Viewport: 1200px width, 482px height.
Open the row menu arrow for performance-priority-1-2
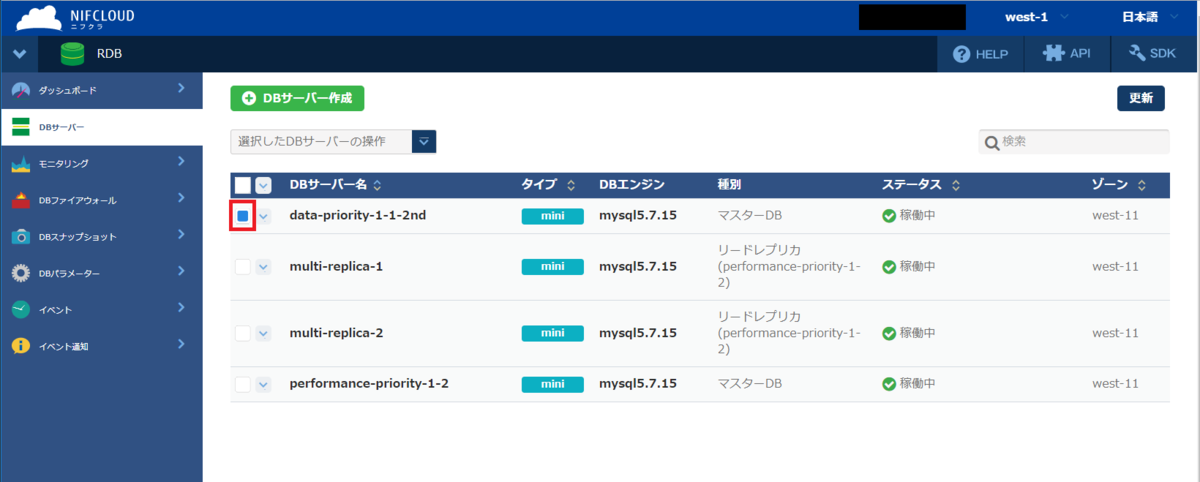point(264,384)
